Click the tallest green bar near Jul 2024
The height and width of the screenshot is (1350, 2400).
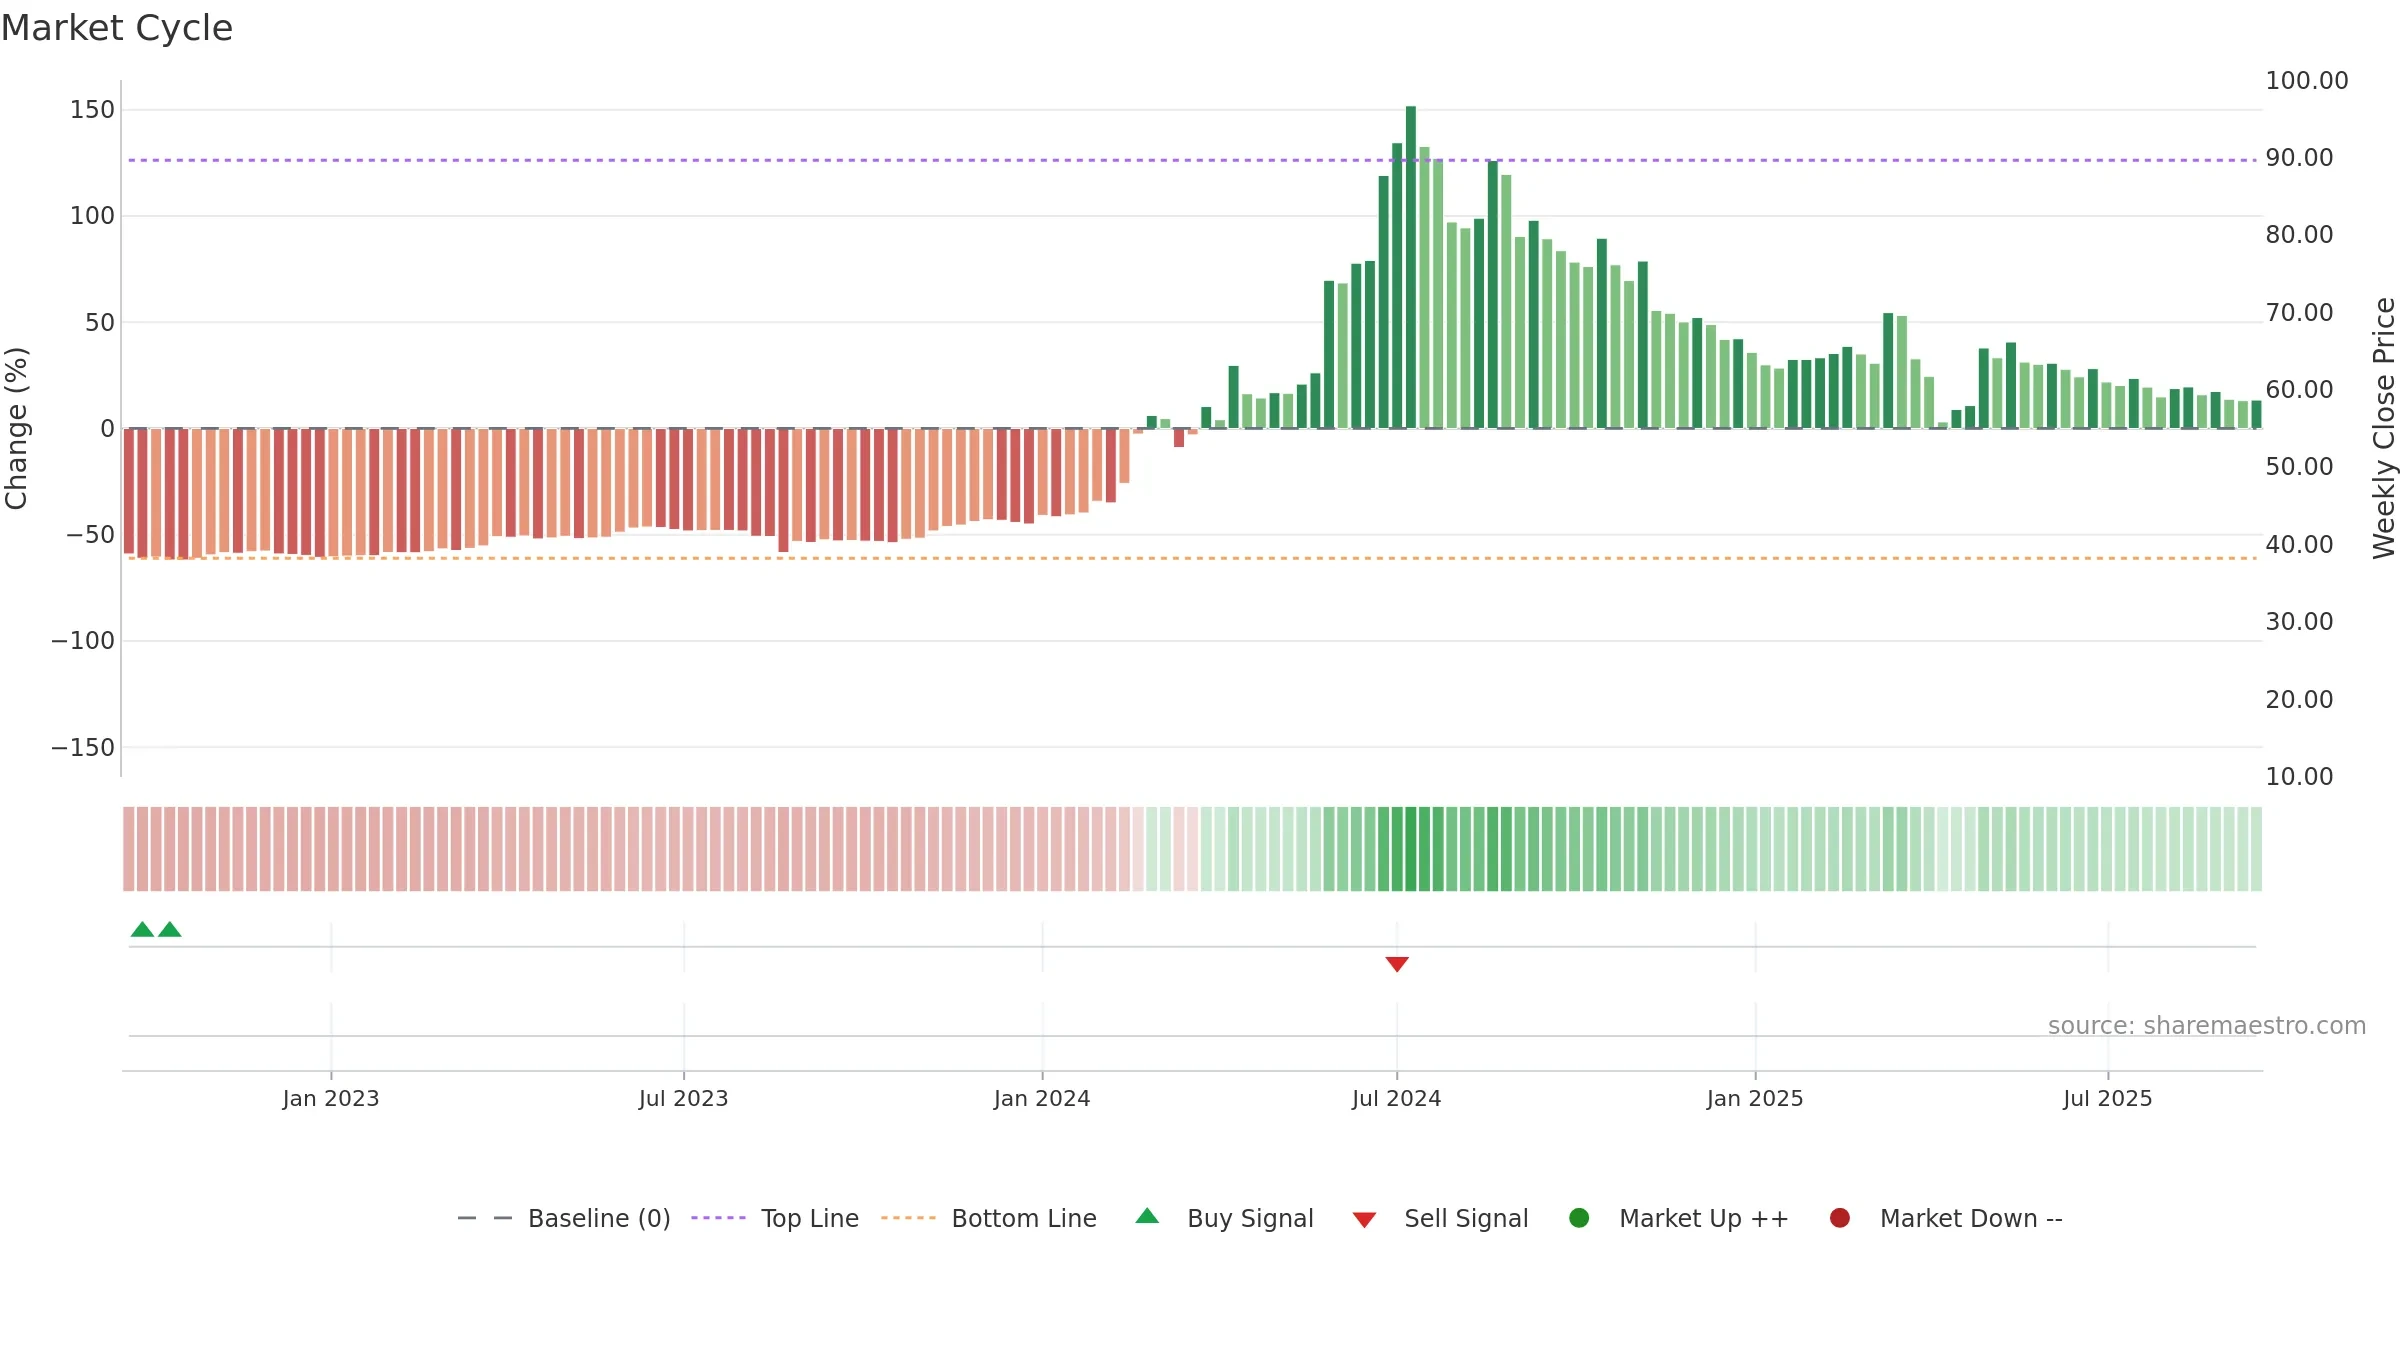[1411, 267]
